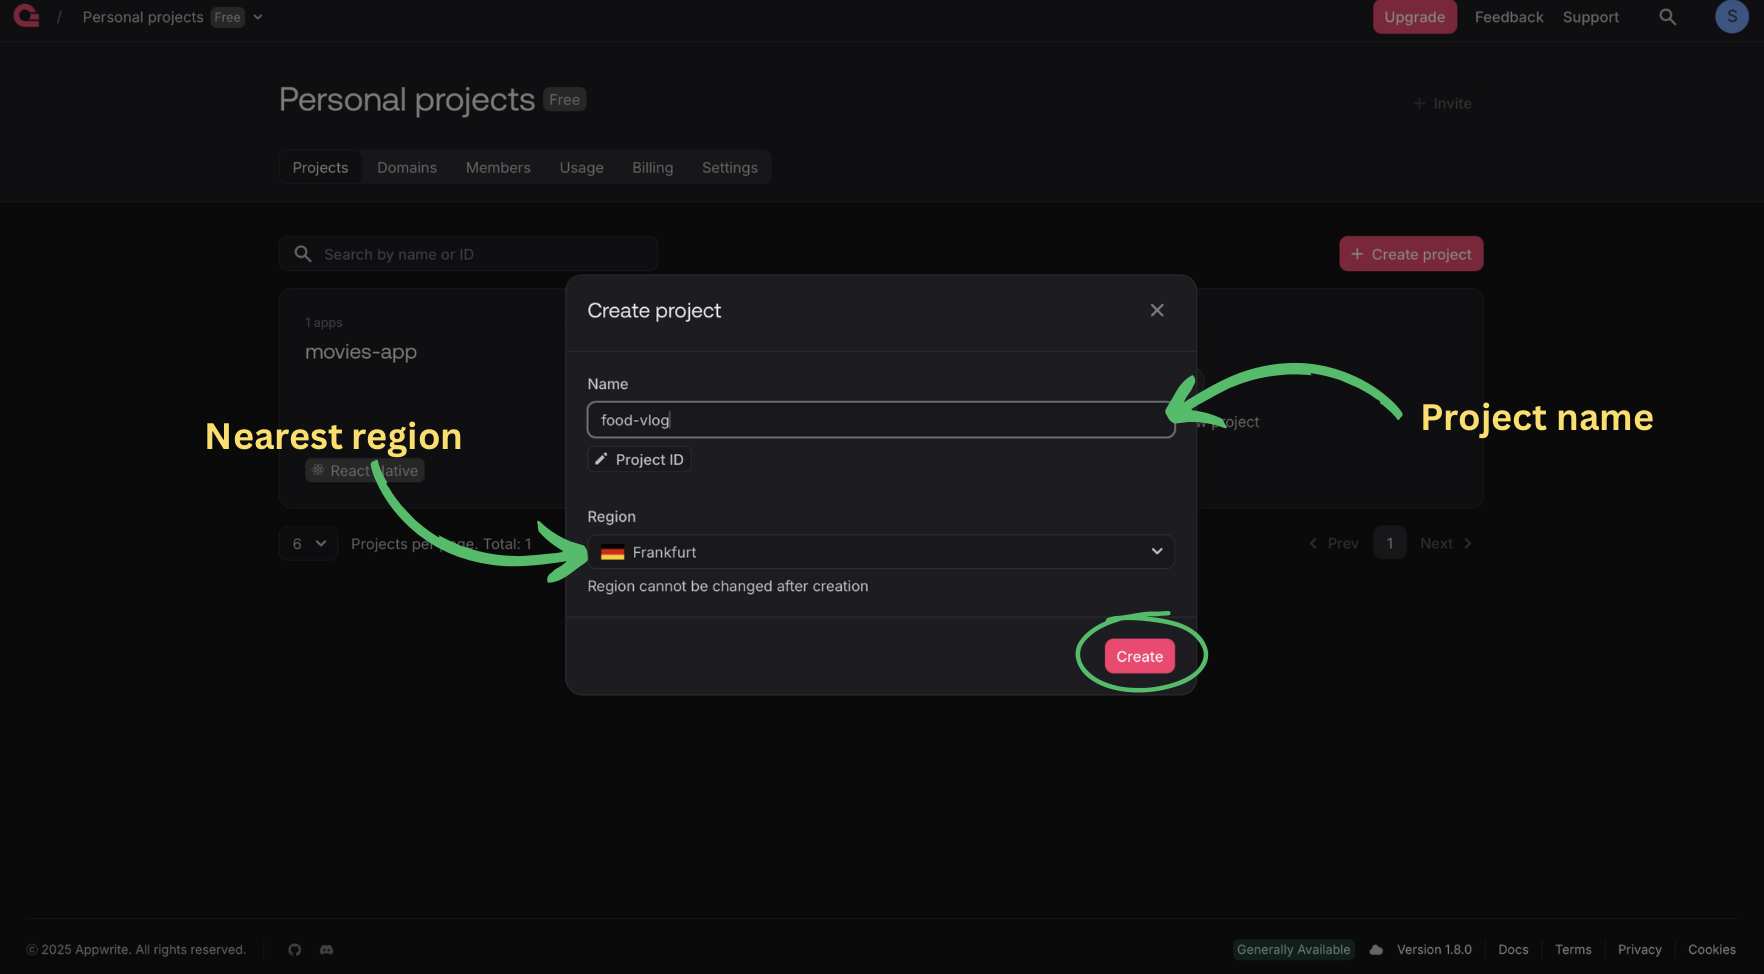This screenshot has width=1764, height=974.
Task: Switch to the Domains tab
Action: (406, 167)
